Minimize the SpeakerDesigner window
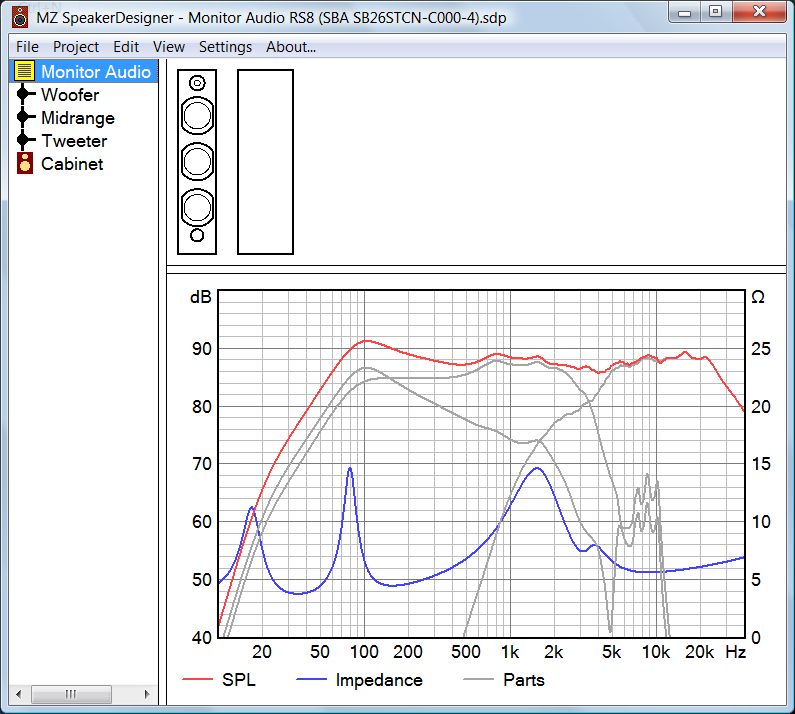Screen dimensions: 795x714 coord(684,12)
